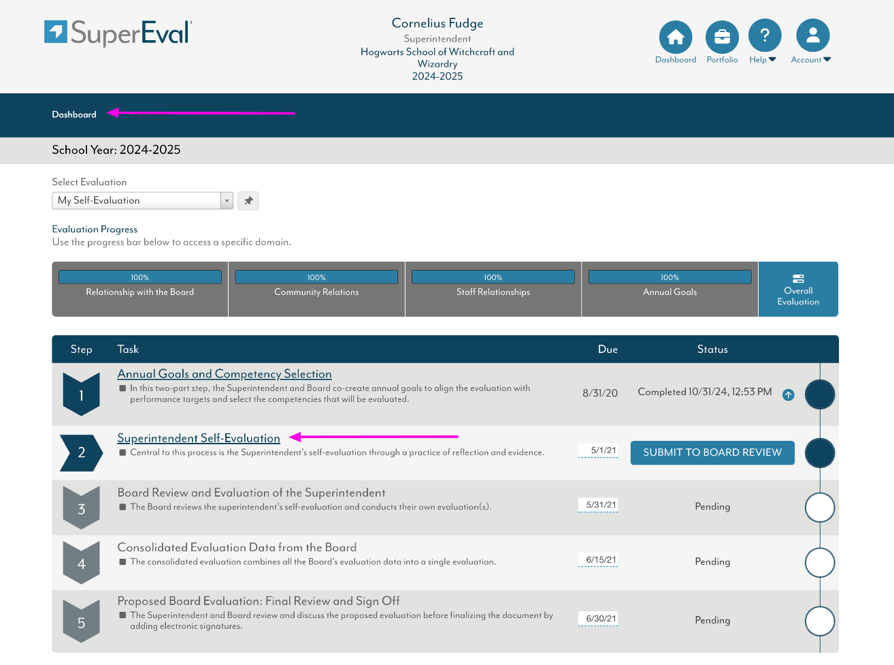The width and height of the screenshot is (894, 665).
Task: Edit the 6/30/21 due date field
Action: (x=598, y=619)
